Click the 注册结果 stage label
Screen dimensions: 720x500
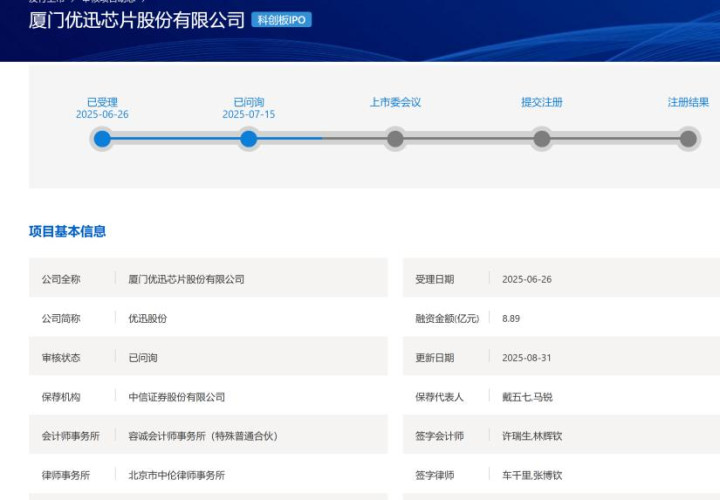688,102
